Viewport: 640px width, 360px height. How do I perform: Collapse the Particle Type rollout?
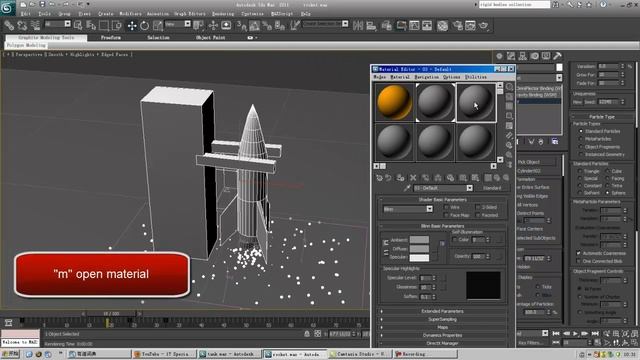pyautogui.click(x=602, y=117)
